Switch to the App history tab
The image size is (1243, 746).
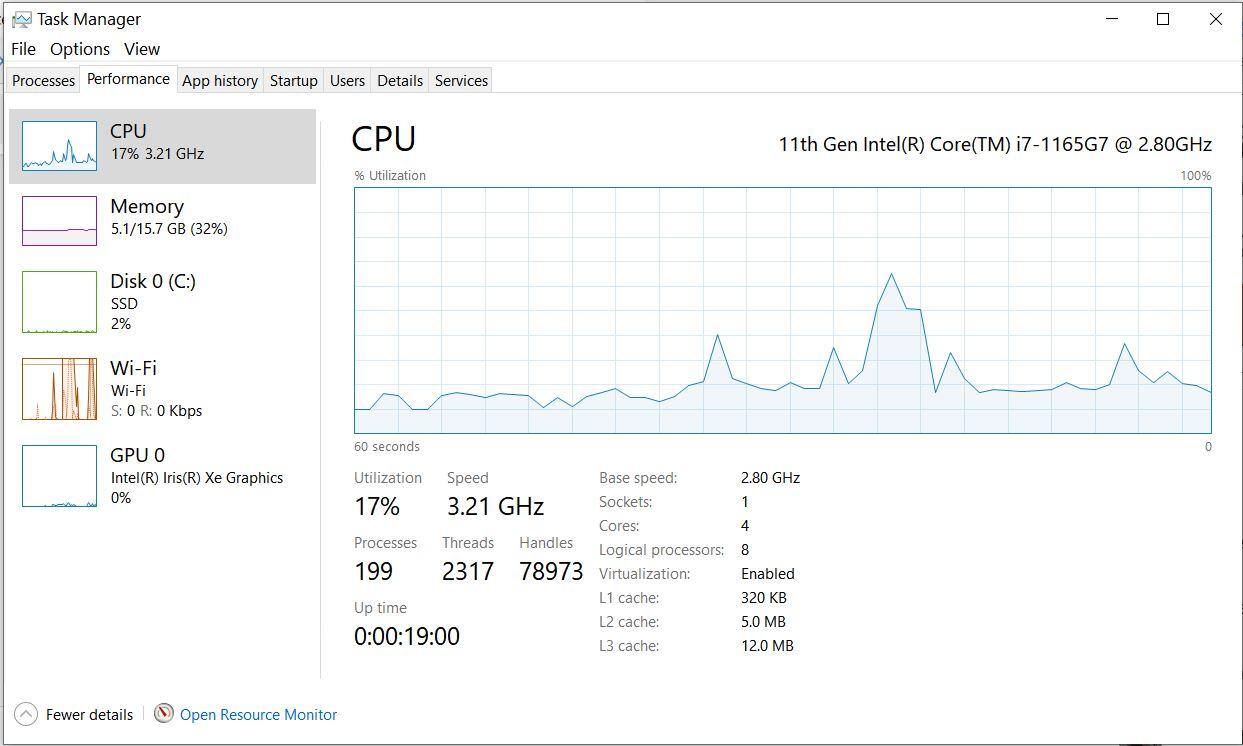pyautogui.click(x=220, y=81)
